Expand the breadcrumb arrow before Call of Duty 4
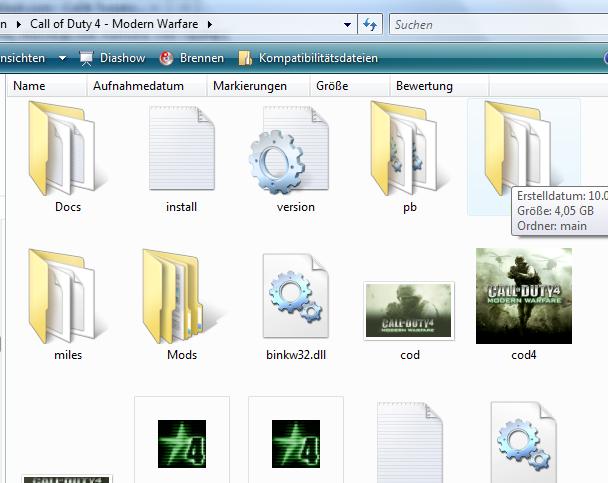The width and height of the screenshot is (608, 483). pos(19,24)
